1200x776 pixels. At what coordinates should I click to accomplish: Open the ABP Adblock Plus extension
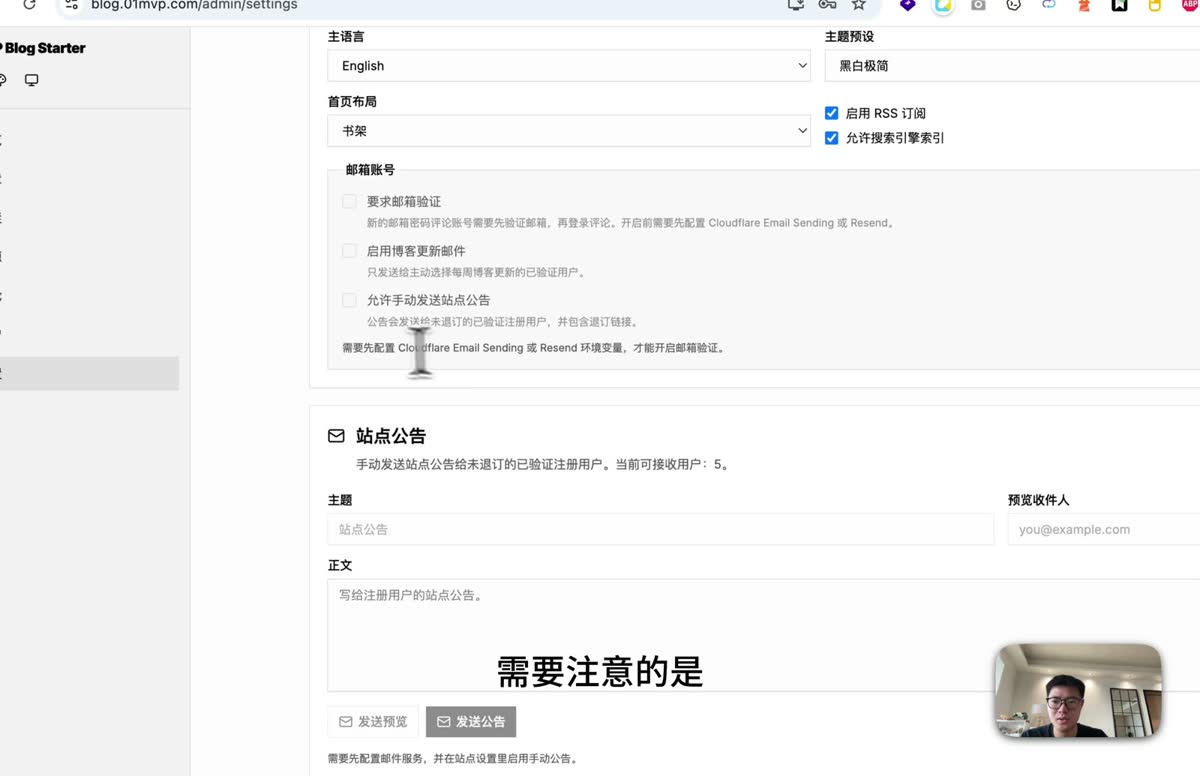pos(1189,5)
